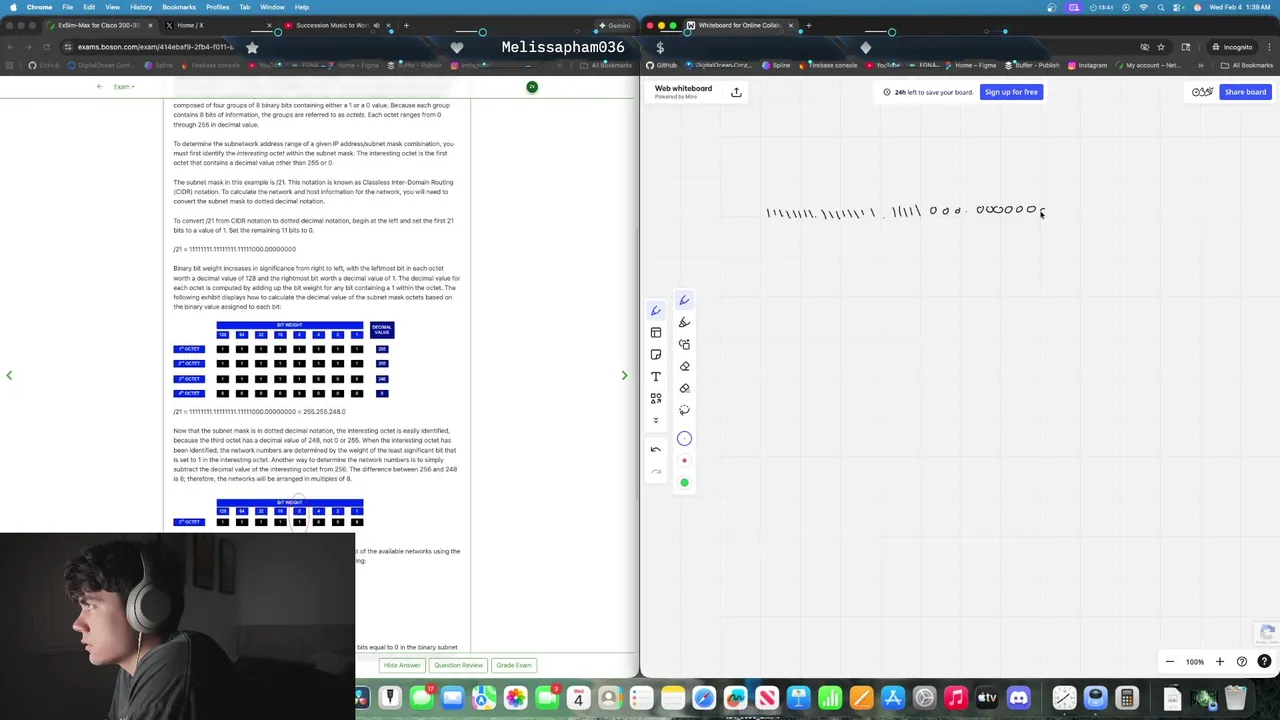Open the Edit menu
1280x720 pixels.
[89, 7]
